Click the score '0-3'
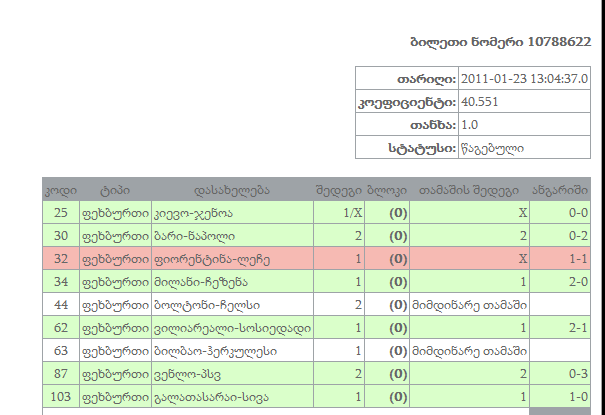Image resolution: width=605 pixels, height=415 pixels. (578, 374)
